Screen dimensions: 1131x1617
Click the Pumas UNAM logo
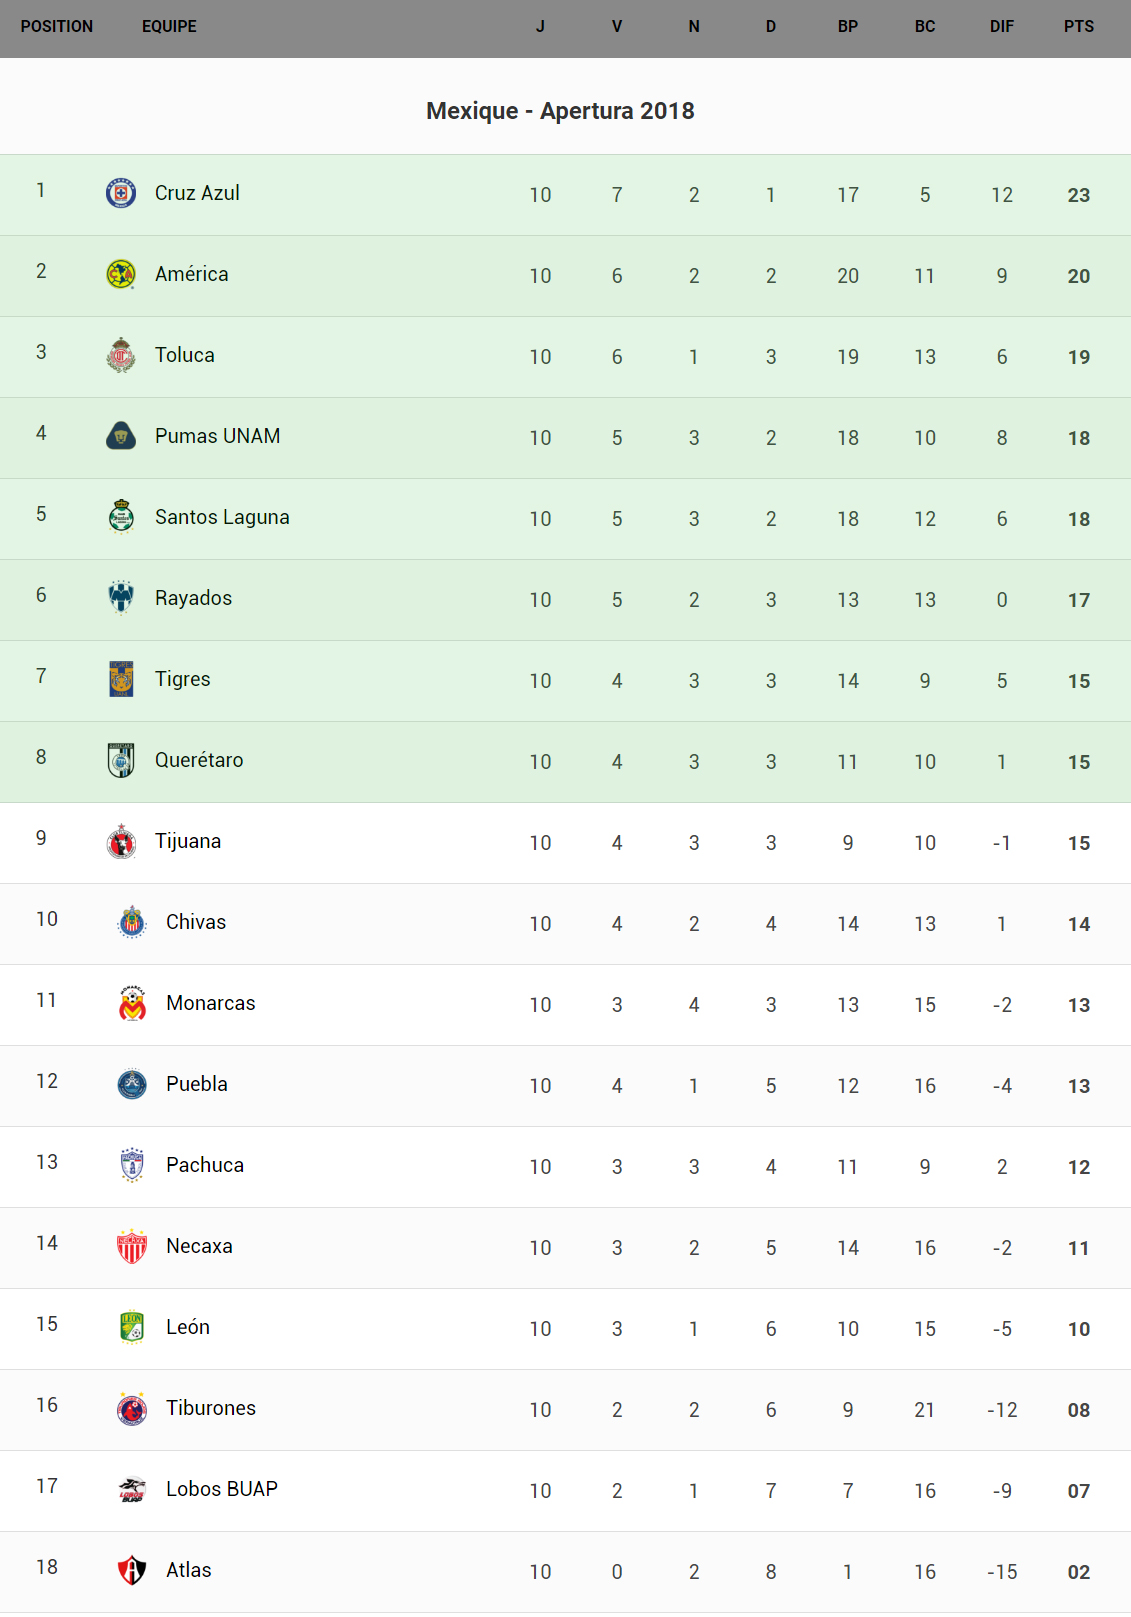121,436
